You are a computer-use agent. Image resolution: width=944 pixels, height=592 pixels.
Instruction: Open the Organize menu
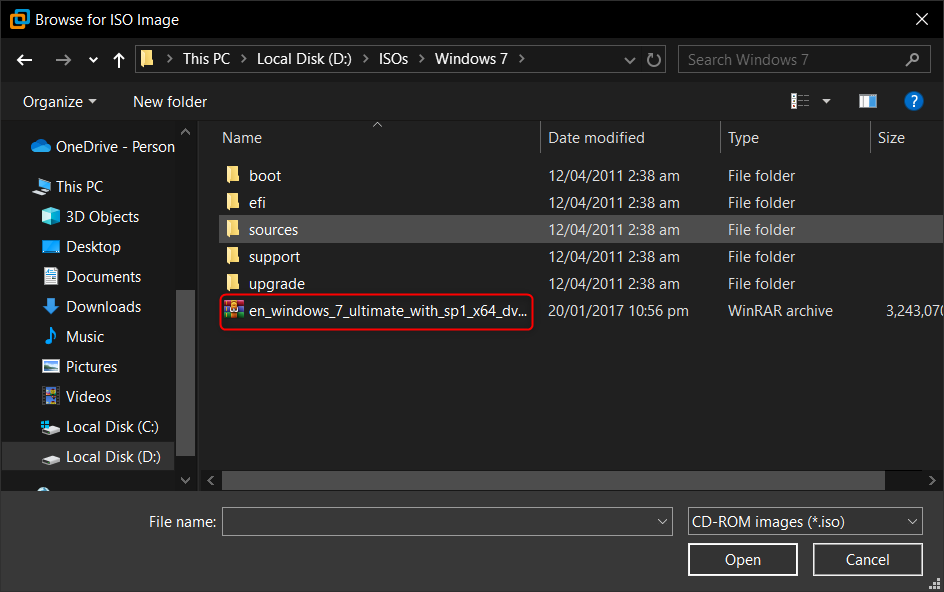point(59,102)
